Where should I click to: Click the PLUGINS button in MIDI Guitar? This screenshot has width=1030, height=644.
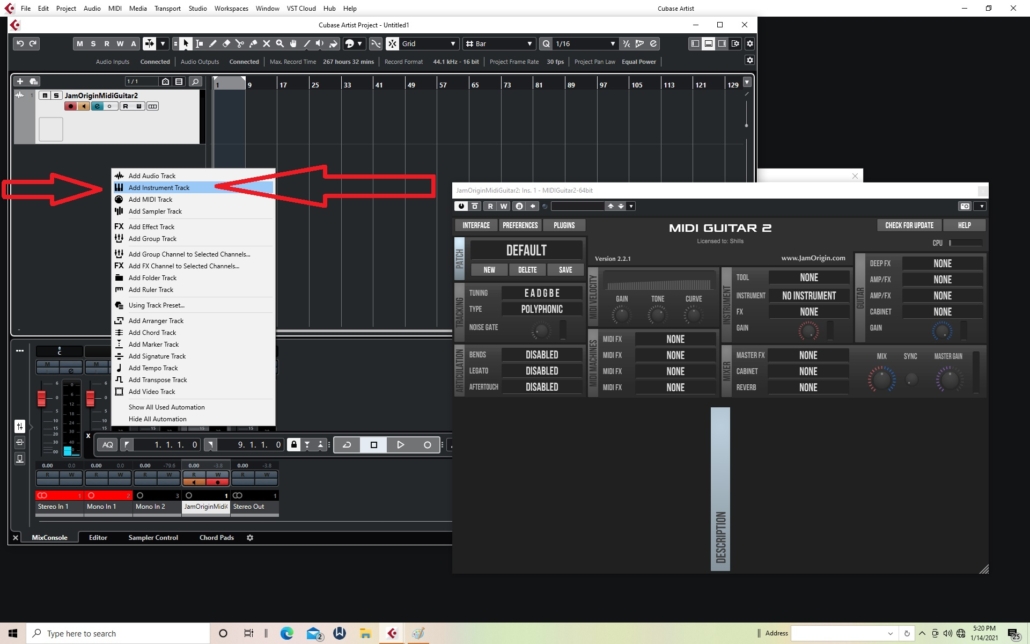tap(564, 225)
